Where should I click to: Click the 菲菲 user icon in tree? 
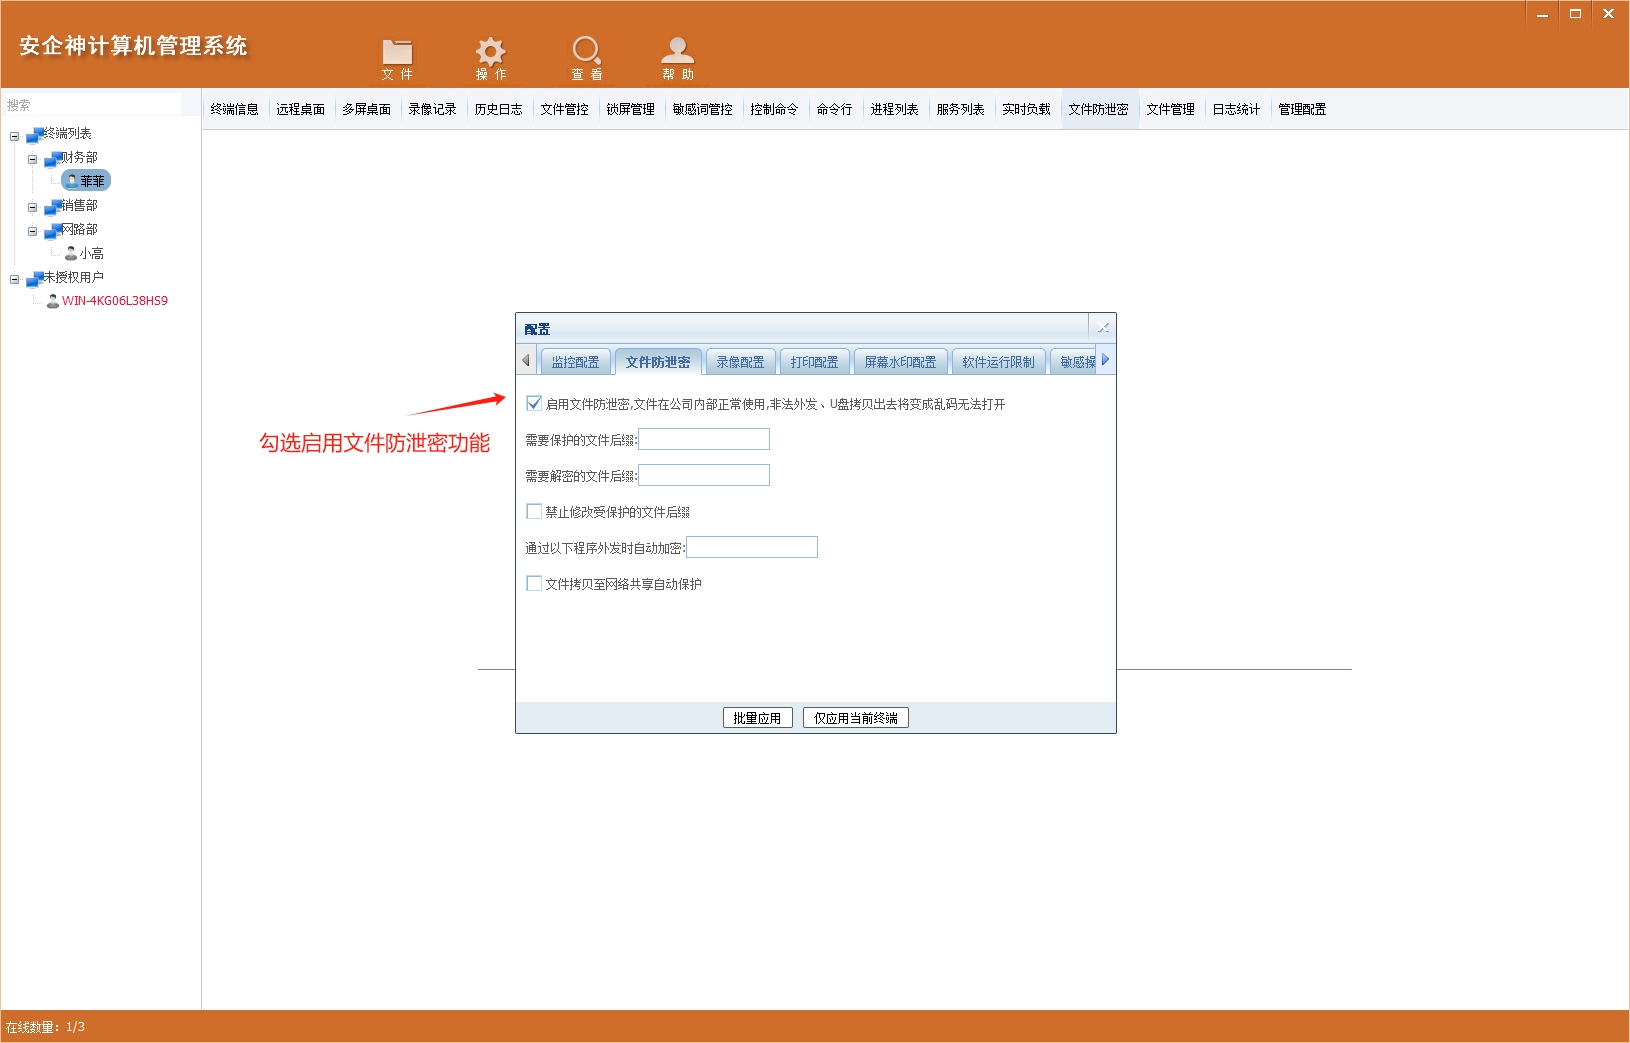tap(71, 181)
